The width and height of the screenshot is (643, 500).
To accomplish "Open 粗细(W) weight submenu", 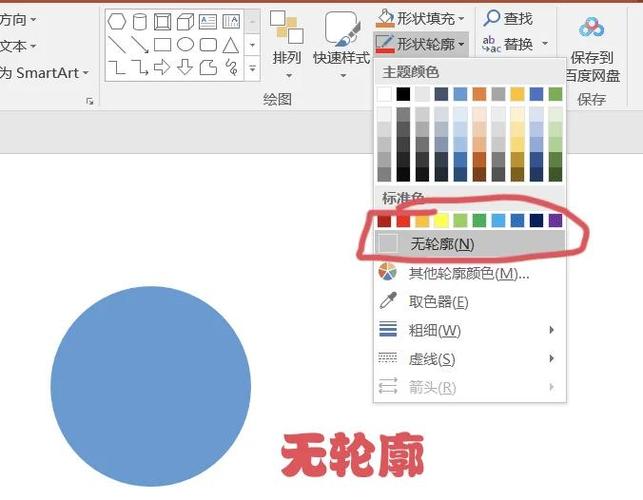I will pyautogui.click(x=470, y=330).
